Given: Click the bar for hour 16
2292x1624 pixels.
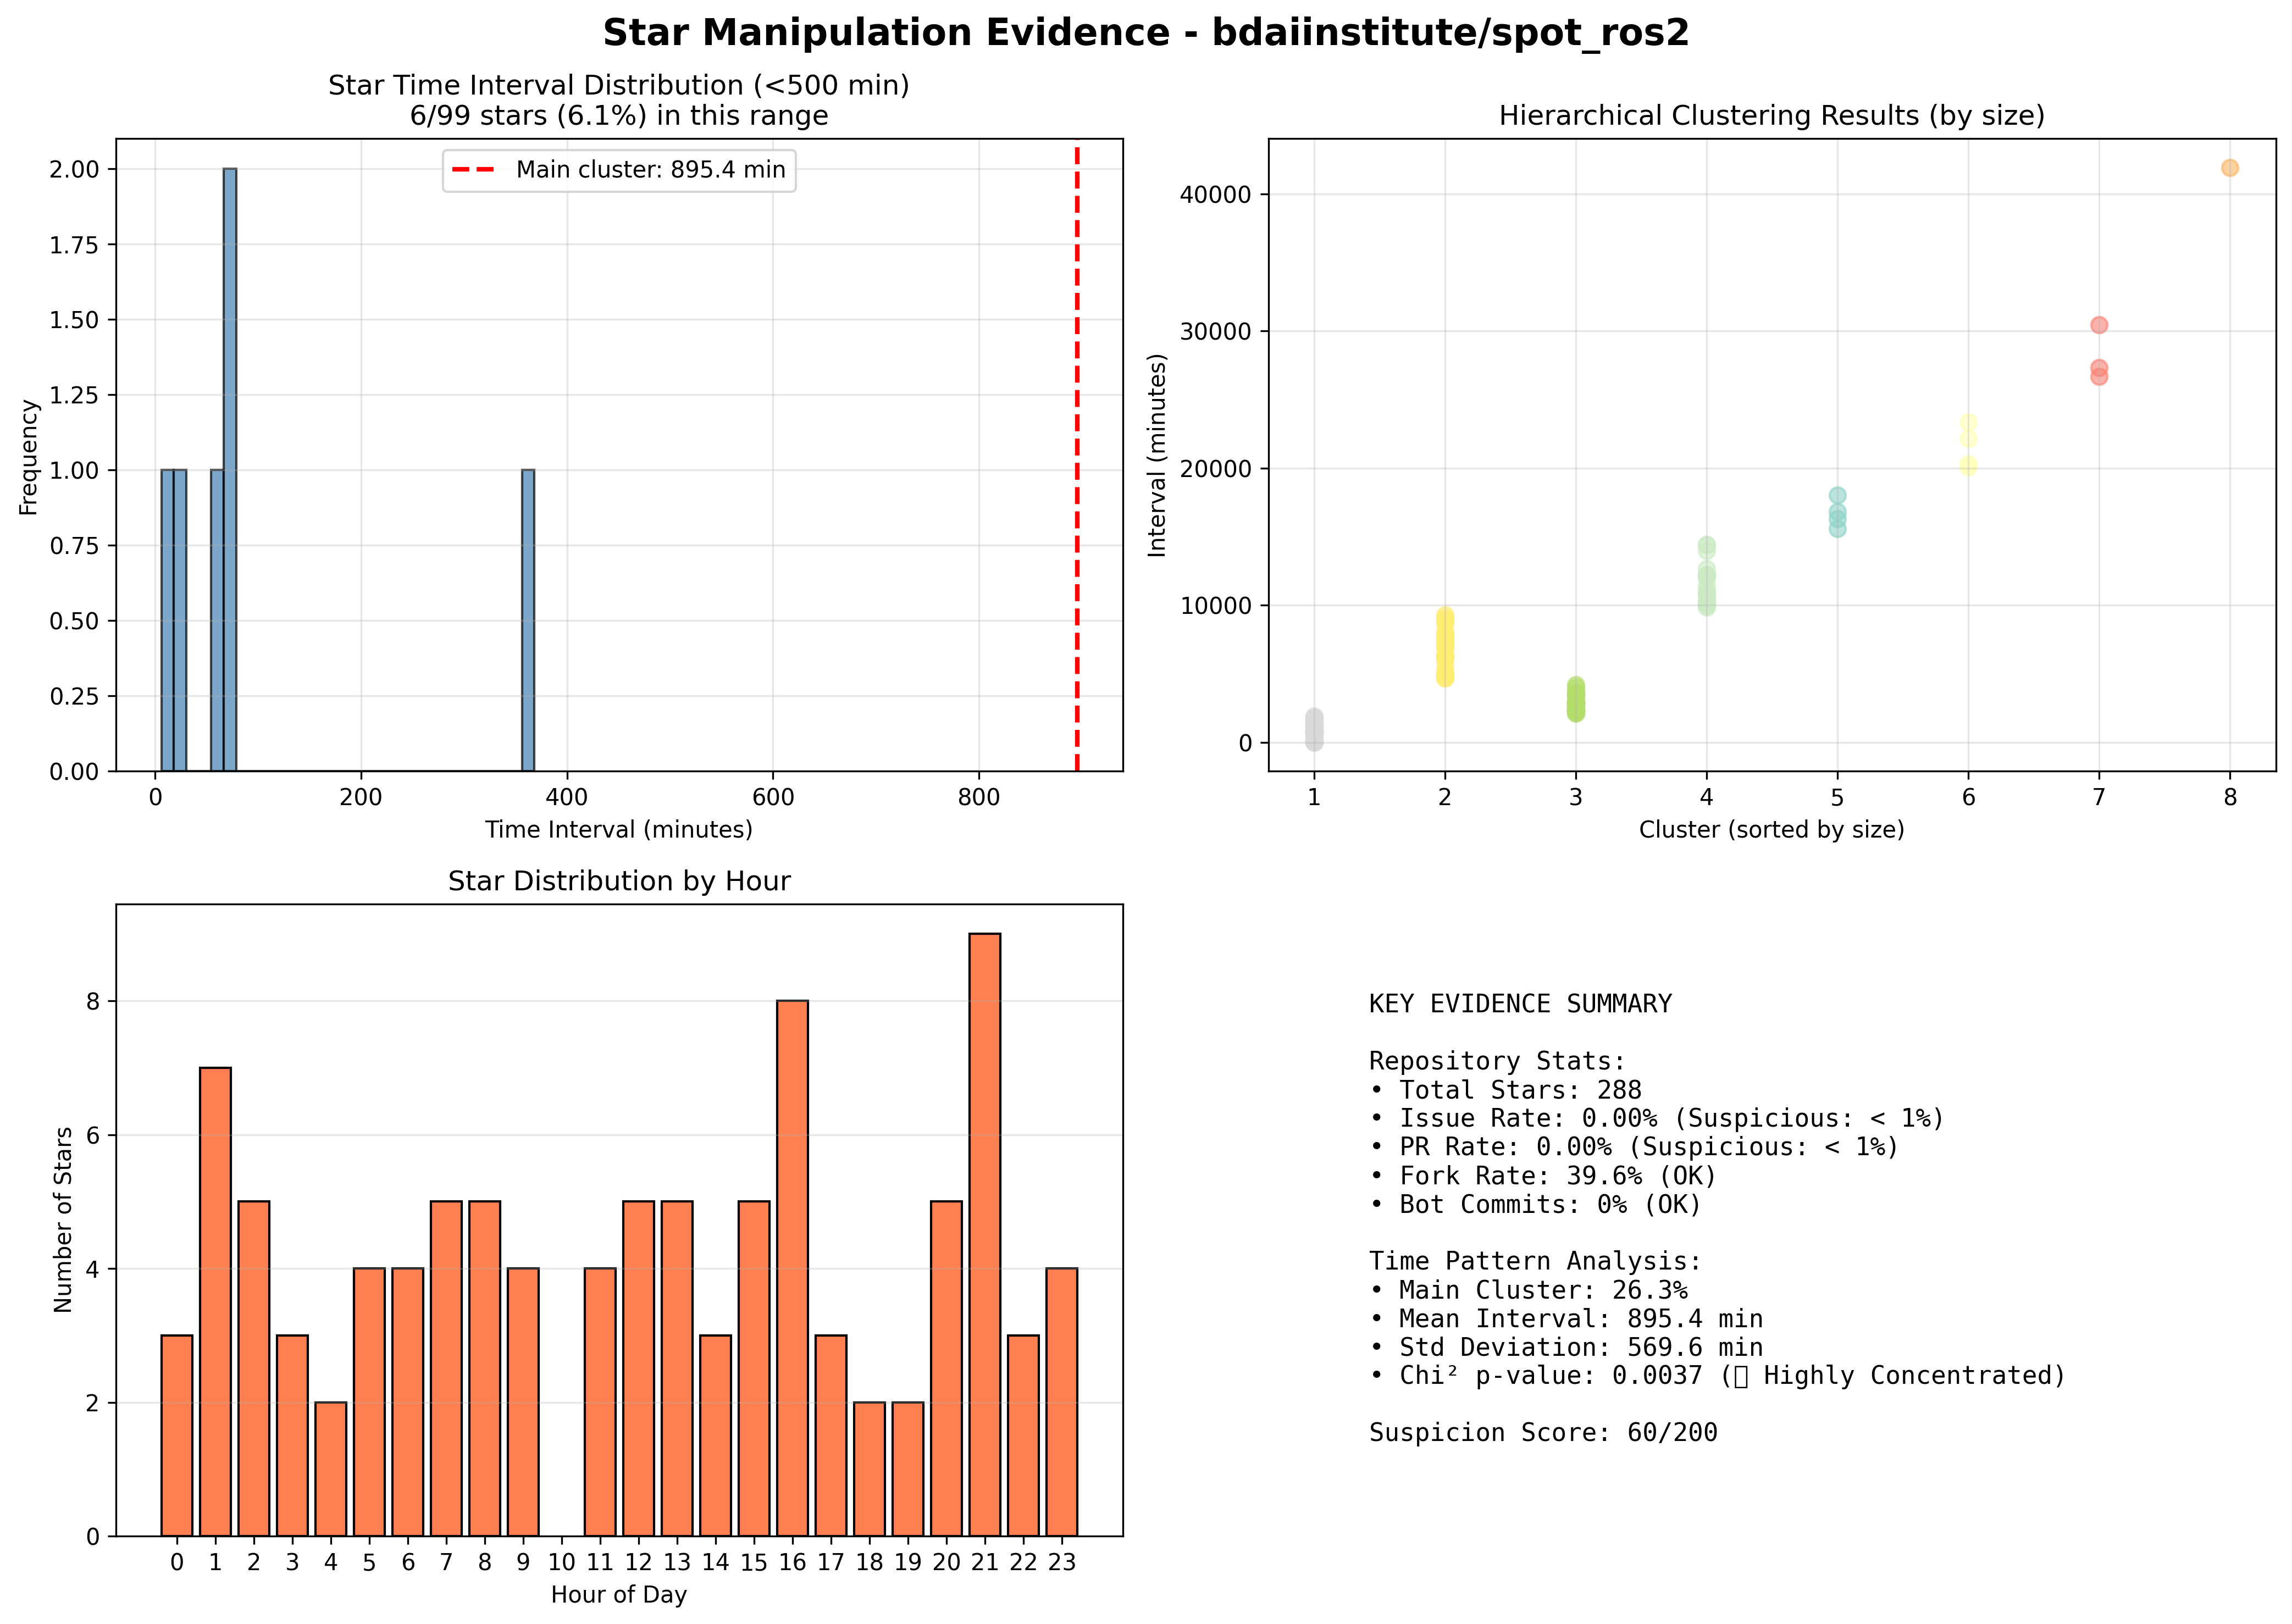Looking at the screenshot, I should coord(792,1268).
